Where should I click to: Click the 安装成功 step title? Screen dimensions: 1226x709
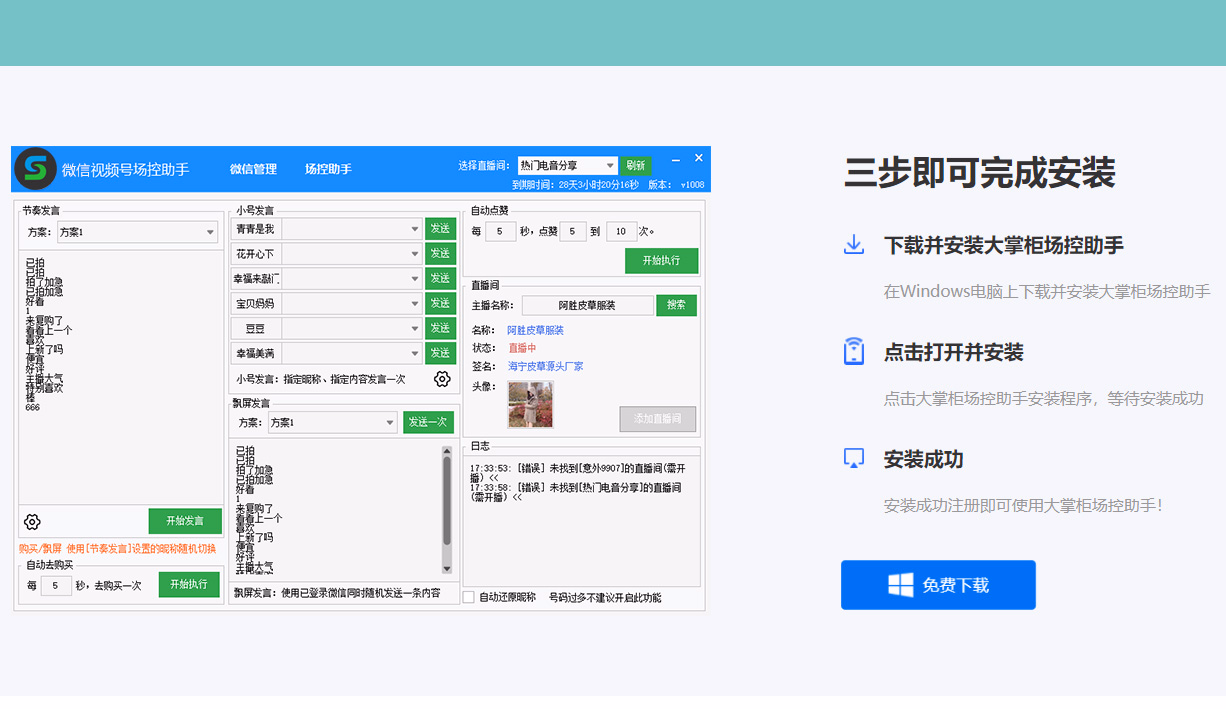[924, 459]
